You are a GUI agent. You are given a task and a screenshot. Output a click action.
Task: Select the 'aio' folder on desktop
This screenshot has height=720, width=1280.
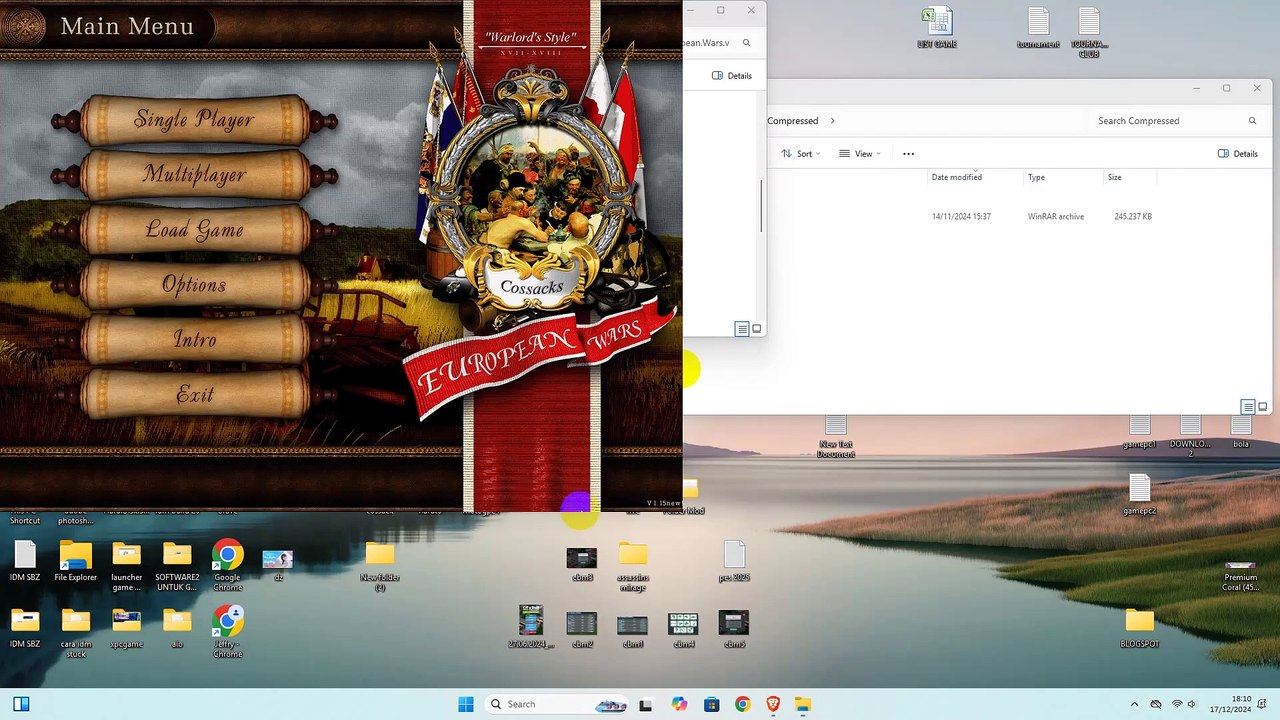coord(177,628)
